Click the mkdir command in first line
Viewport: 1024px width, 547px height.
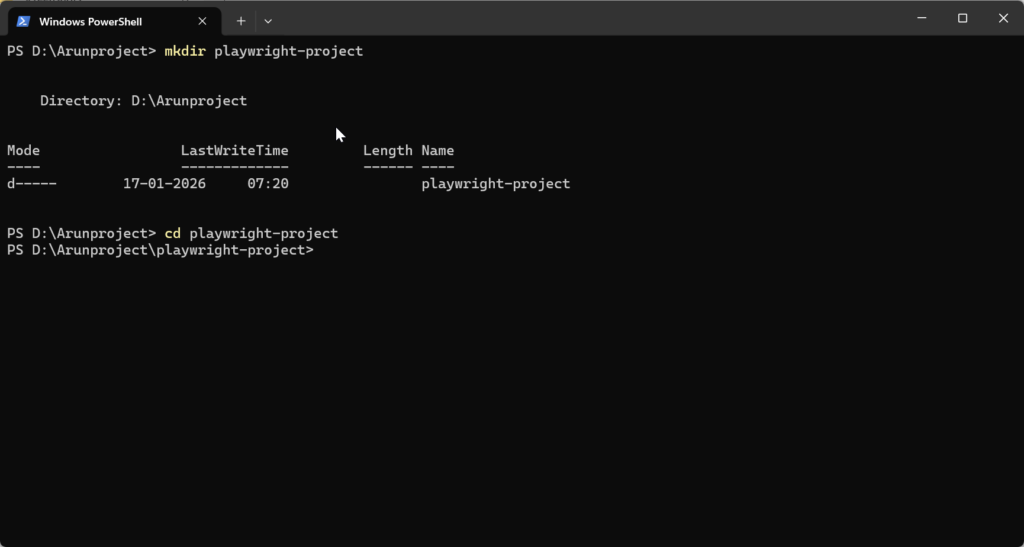[185, 51]
